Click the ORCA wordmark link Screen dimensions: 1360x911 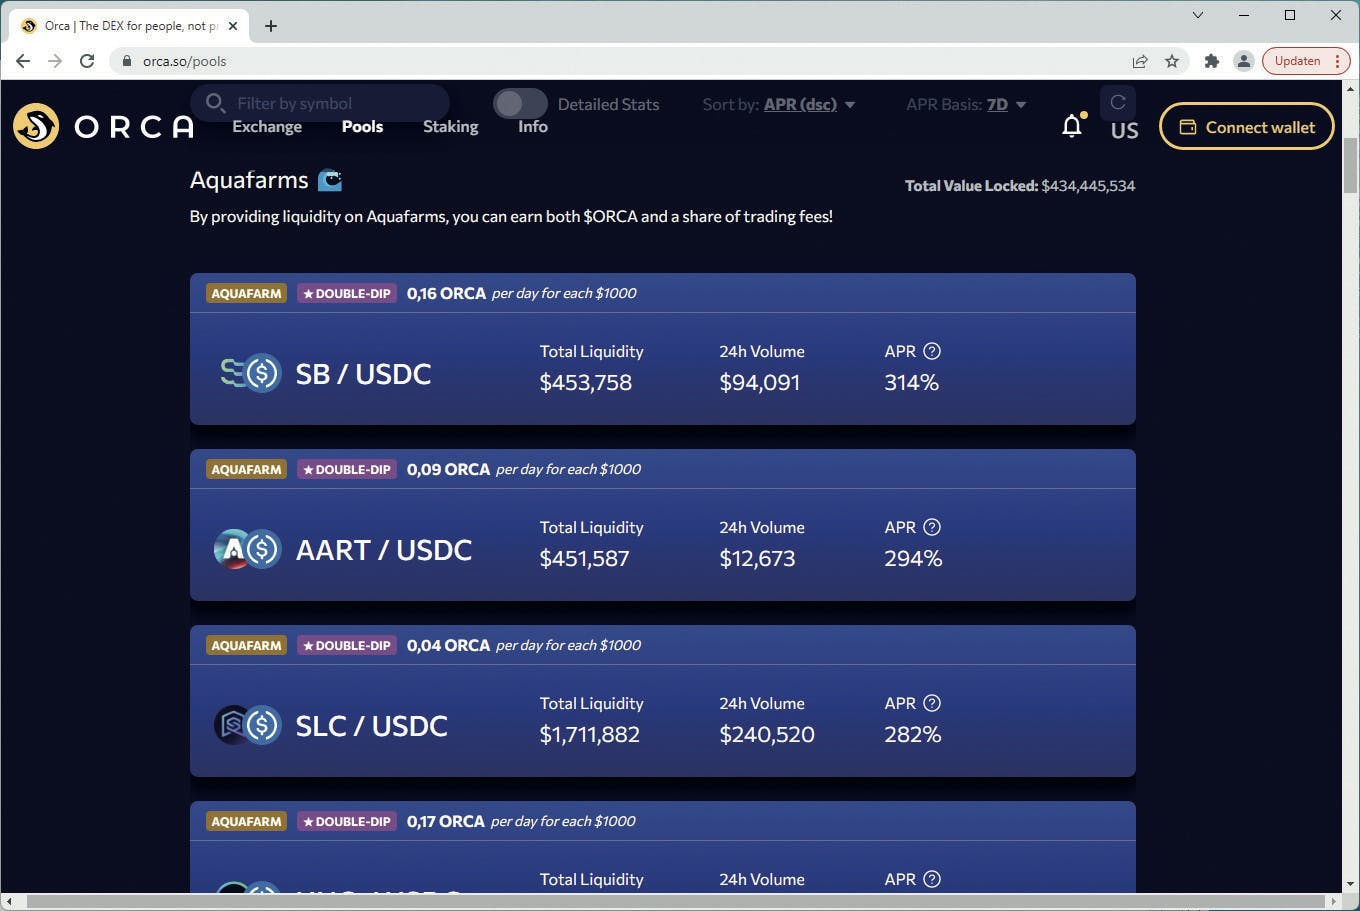point(134,127)
